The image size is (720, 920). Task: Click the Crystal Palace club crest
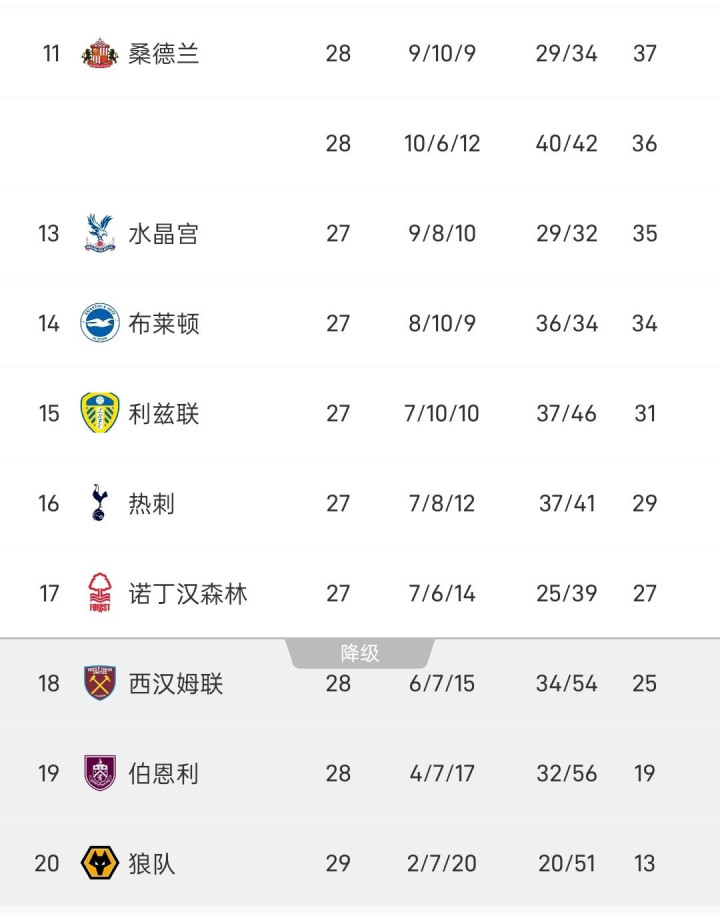pyautogui.click(x=100, y=233)
